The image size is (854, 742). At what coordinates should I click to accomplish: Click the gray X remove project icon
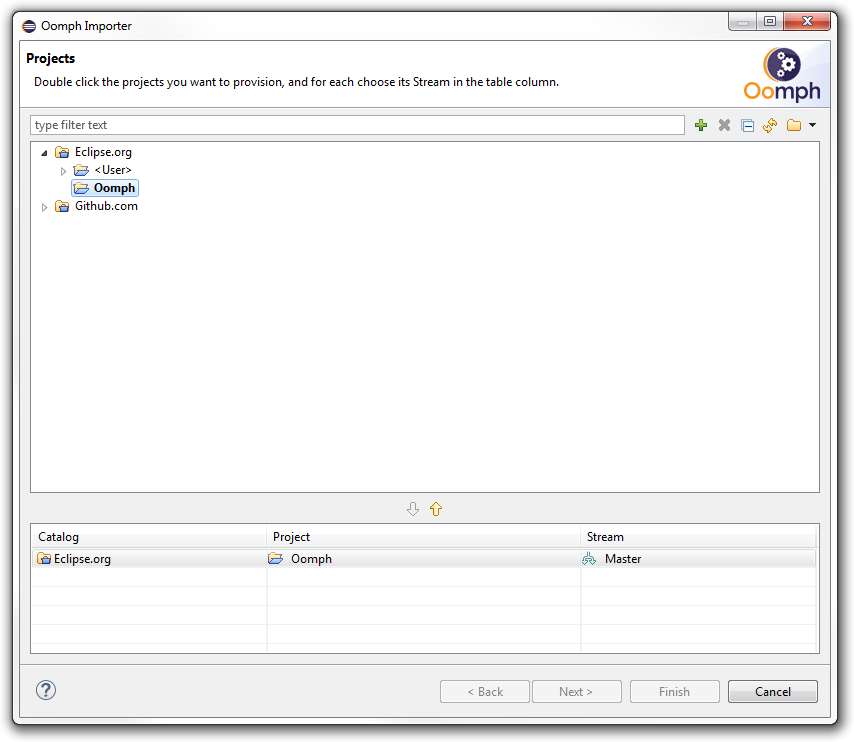pyautogui.click(x=724, y=125)
